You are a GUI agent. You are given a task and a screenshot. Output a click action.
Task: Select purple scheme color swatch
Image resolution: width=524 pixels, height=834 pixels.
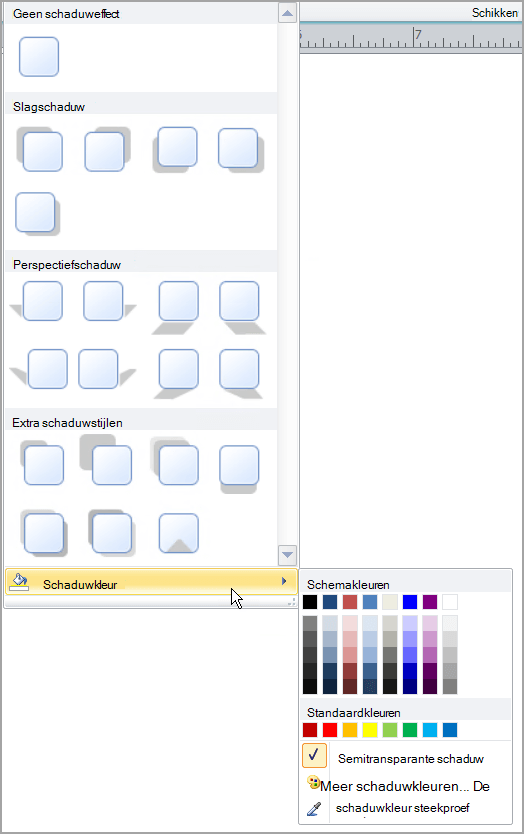coord(430,602)
